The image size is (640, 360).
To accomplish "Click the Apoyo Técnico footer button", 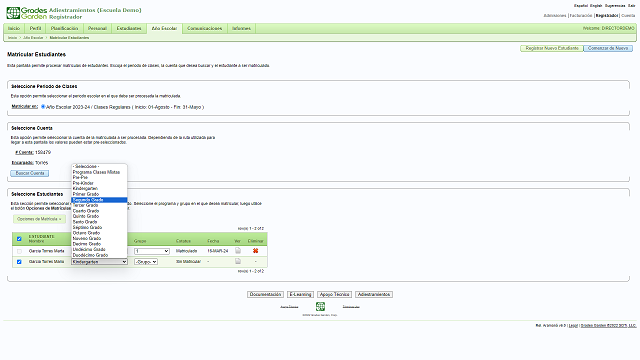I will pos(334,294).
